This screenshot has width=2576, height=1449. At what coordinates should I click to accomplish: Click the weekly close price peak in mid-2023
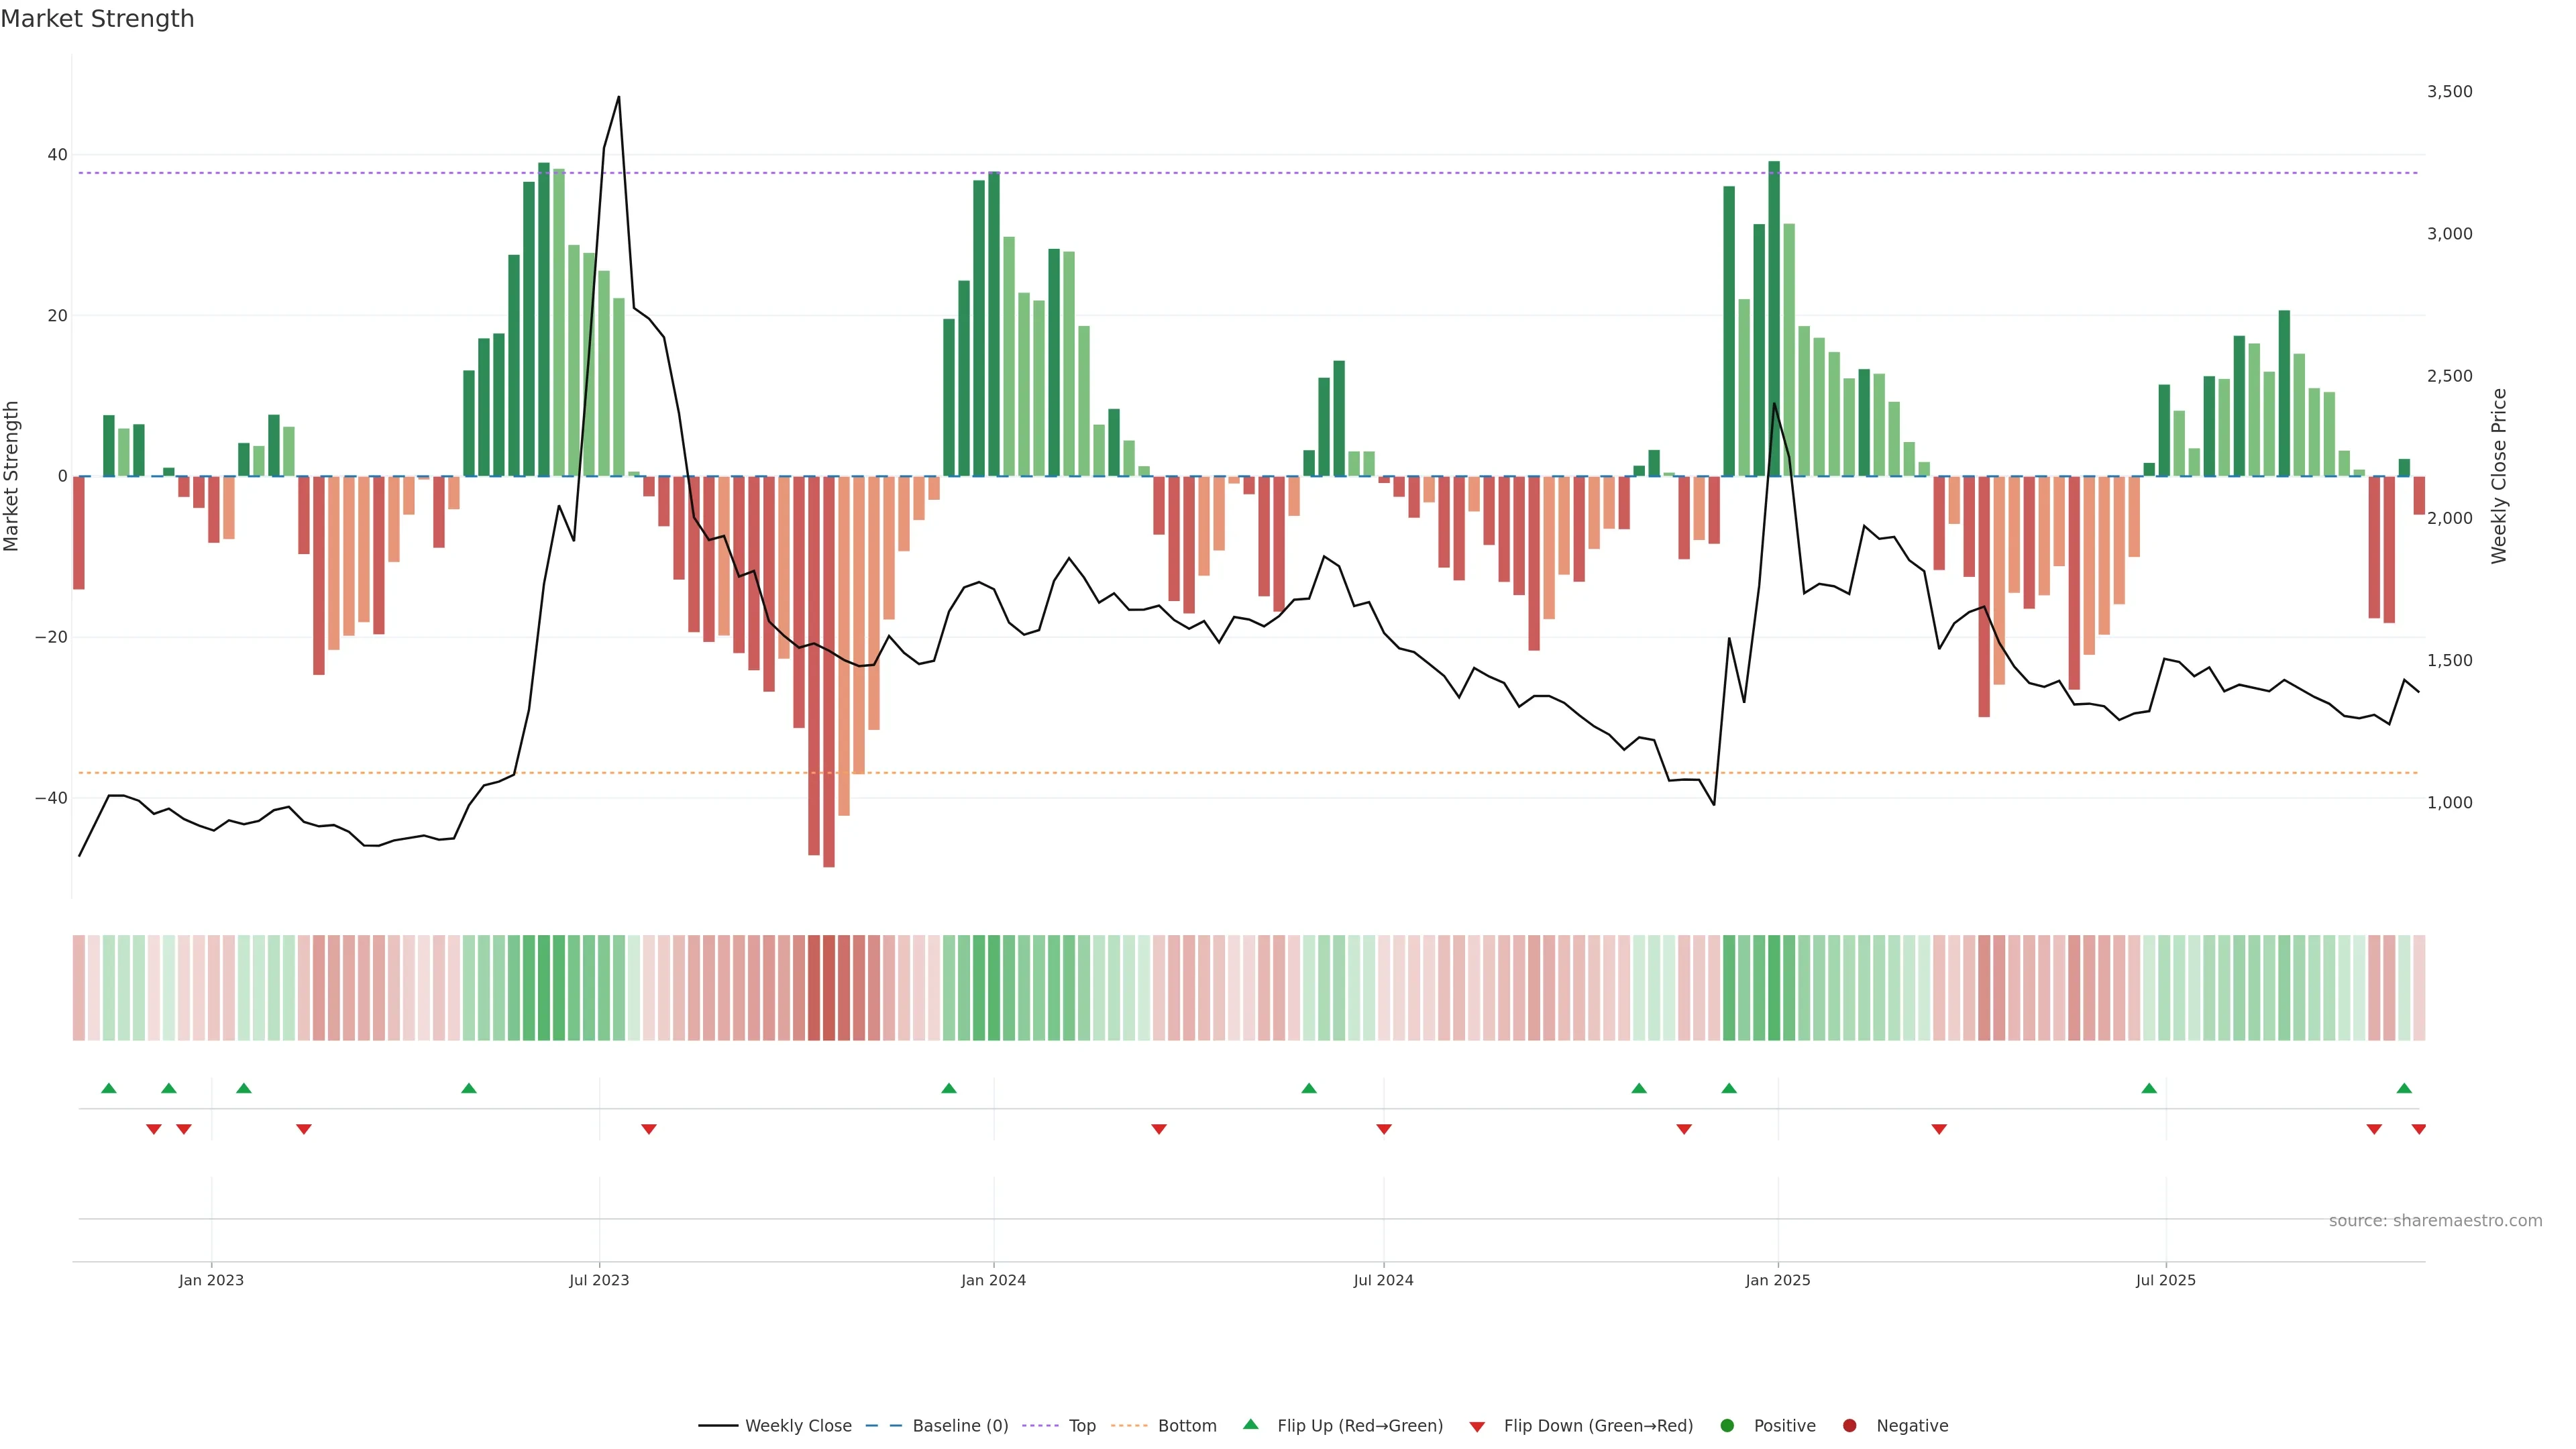click(618, 98)
